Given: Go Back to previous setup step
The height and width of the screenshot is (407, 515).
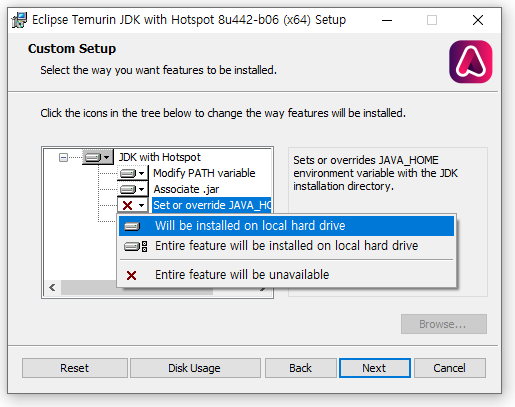Looking at the screenshot, I should (300, 368).
